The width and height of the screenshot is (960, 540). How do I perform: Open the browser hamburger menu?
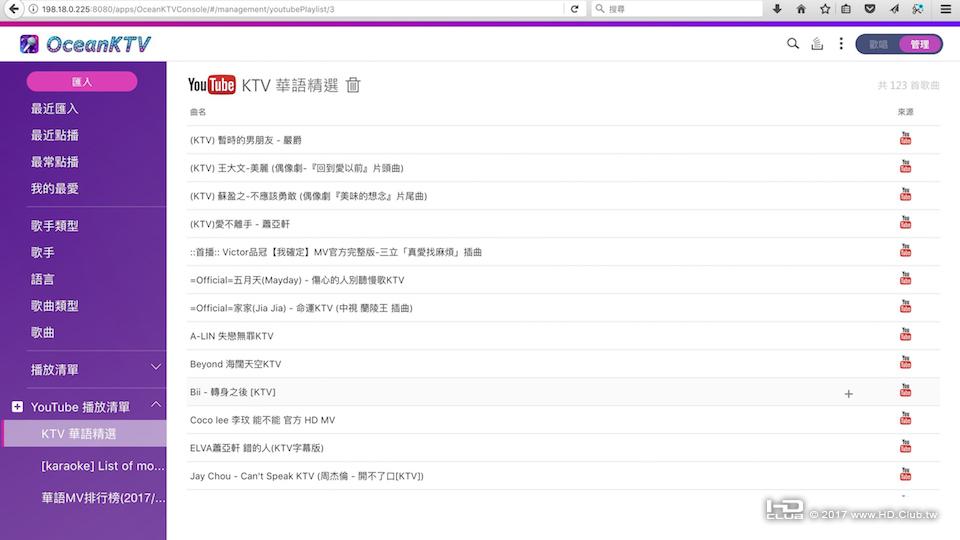point(946,9)
